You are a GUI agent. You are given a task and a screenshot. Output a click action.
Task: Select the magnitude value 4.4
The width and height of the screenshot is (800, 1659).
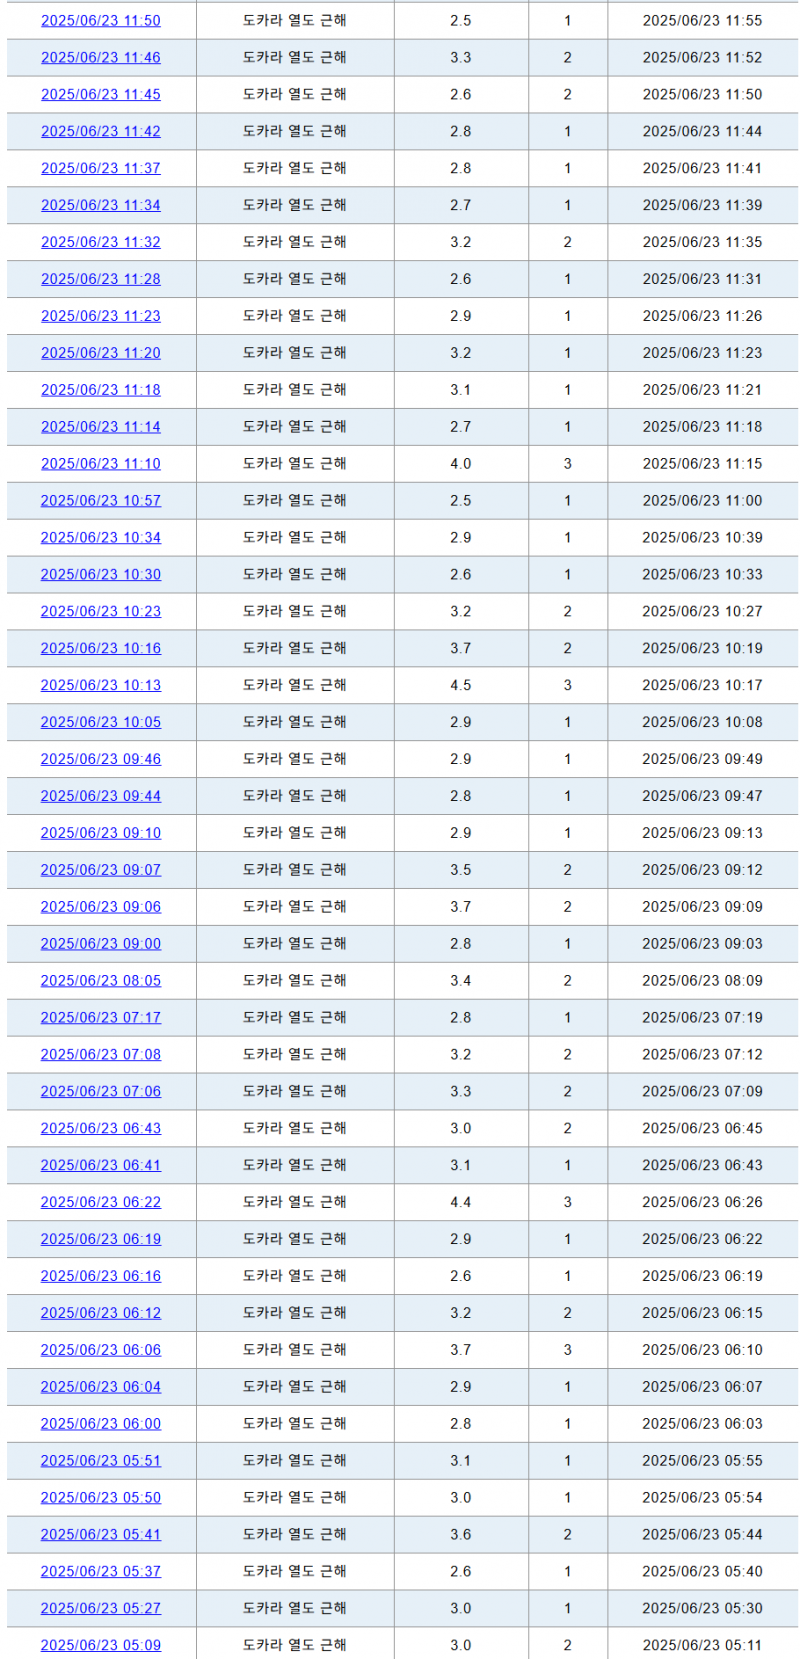(461, 1204)
